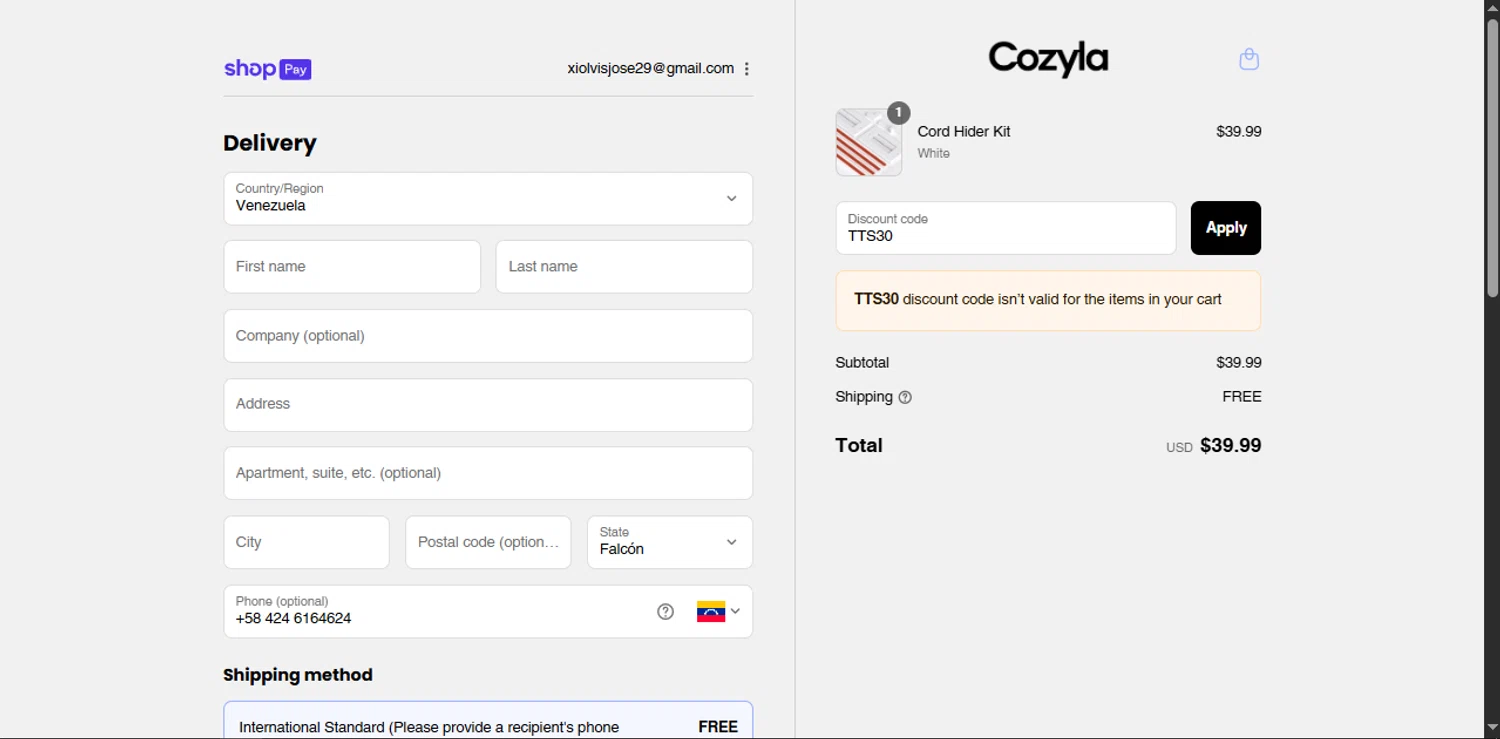Click the White variant label

pos(934,153)
